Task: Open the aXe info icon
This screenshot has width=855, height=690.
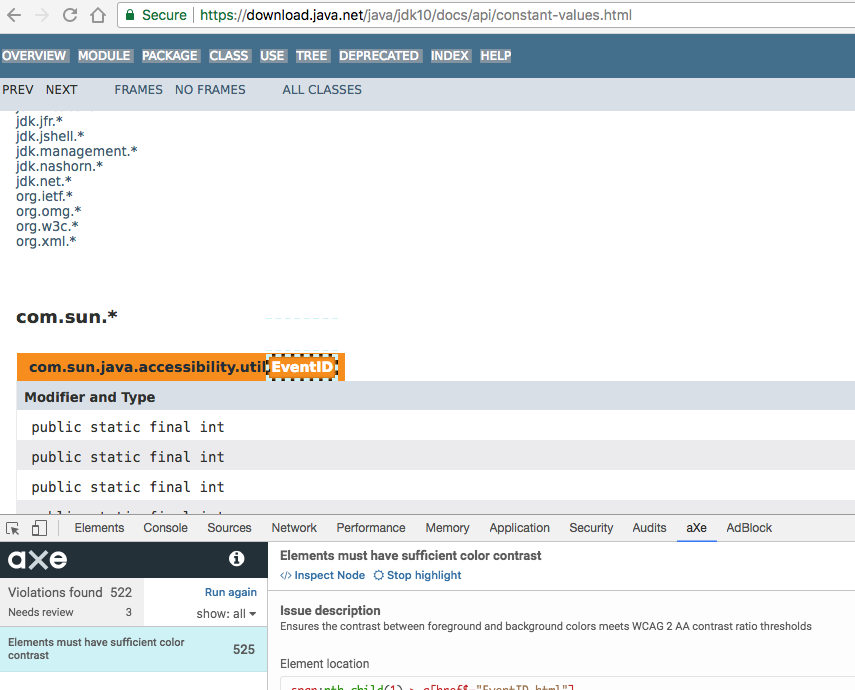Action: (237, 559)
